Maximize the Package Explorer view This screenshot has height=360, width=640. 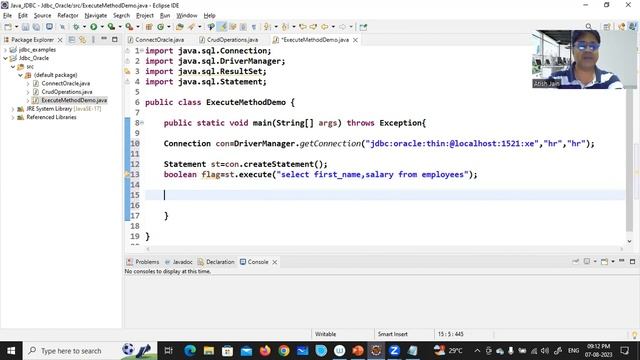pos(115,40)
